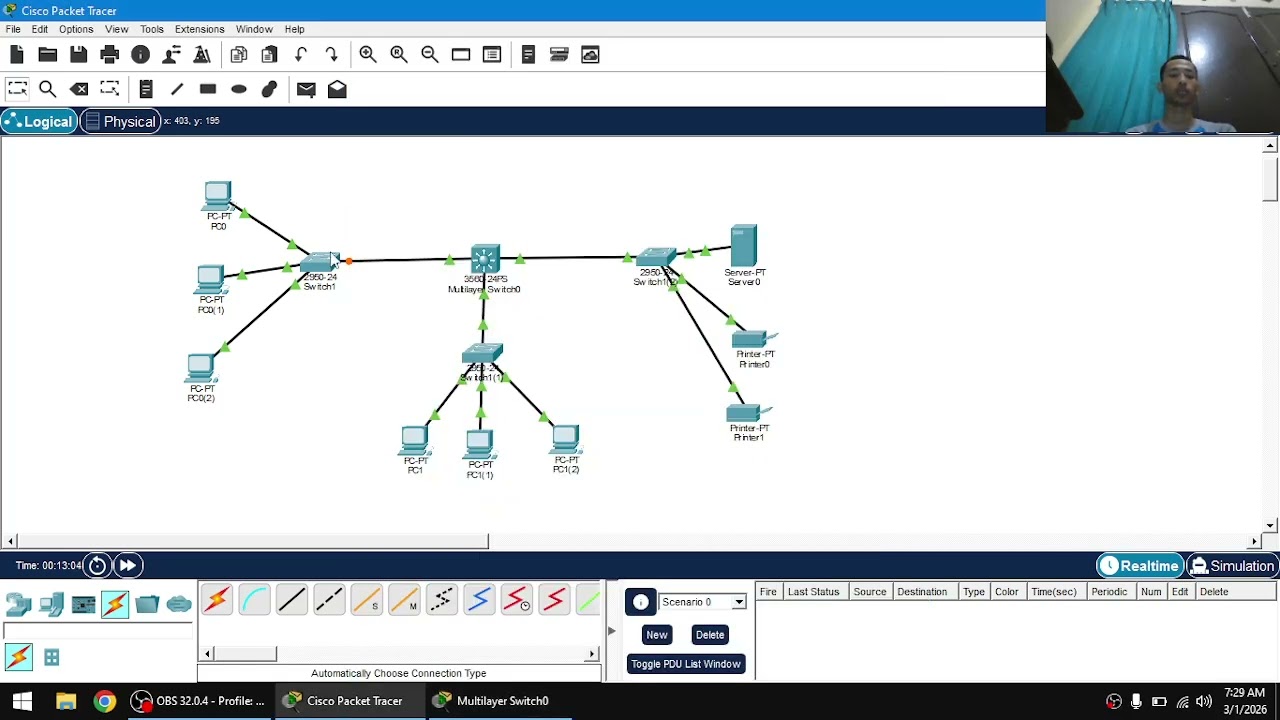Create a new file with toolbar icon
The width and height of the screenshot is (1280, 720).
[x=17, y=55]
